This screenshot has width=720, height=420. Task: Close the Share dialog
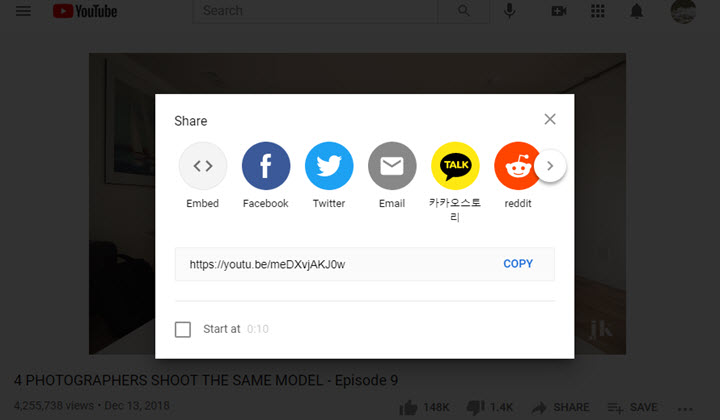[550, 119]
